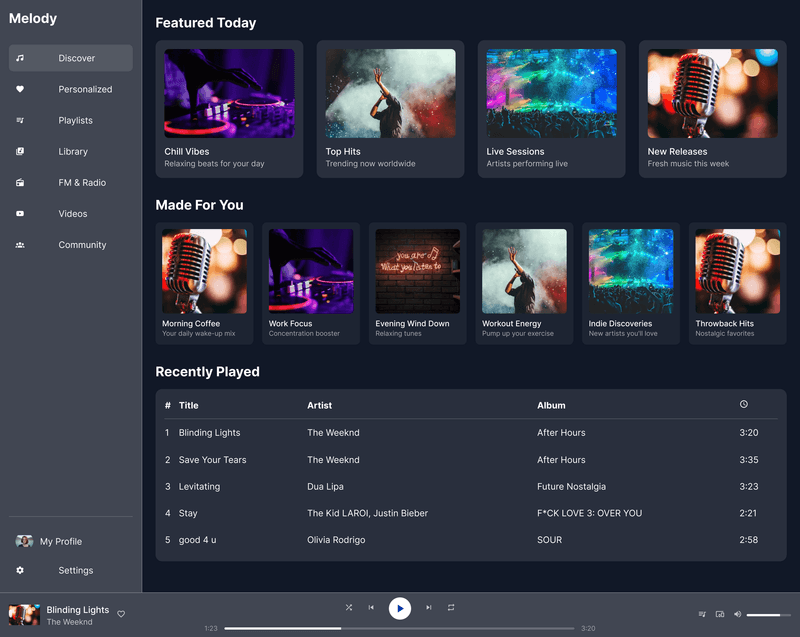Seek on the song progress bar

click(399, 629)
